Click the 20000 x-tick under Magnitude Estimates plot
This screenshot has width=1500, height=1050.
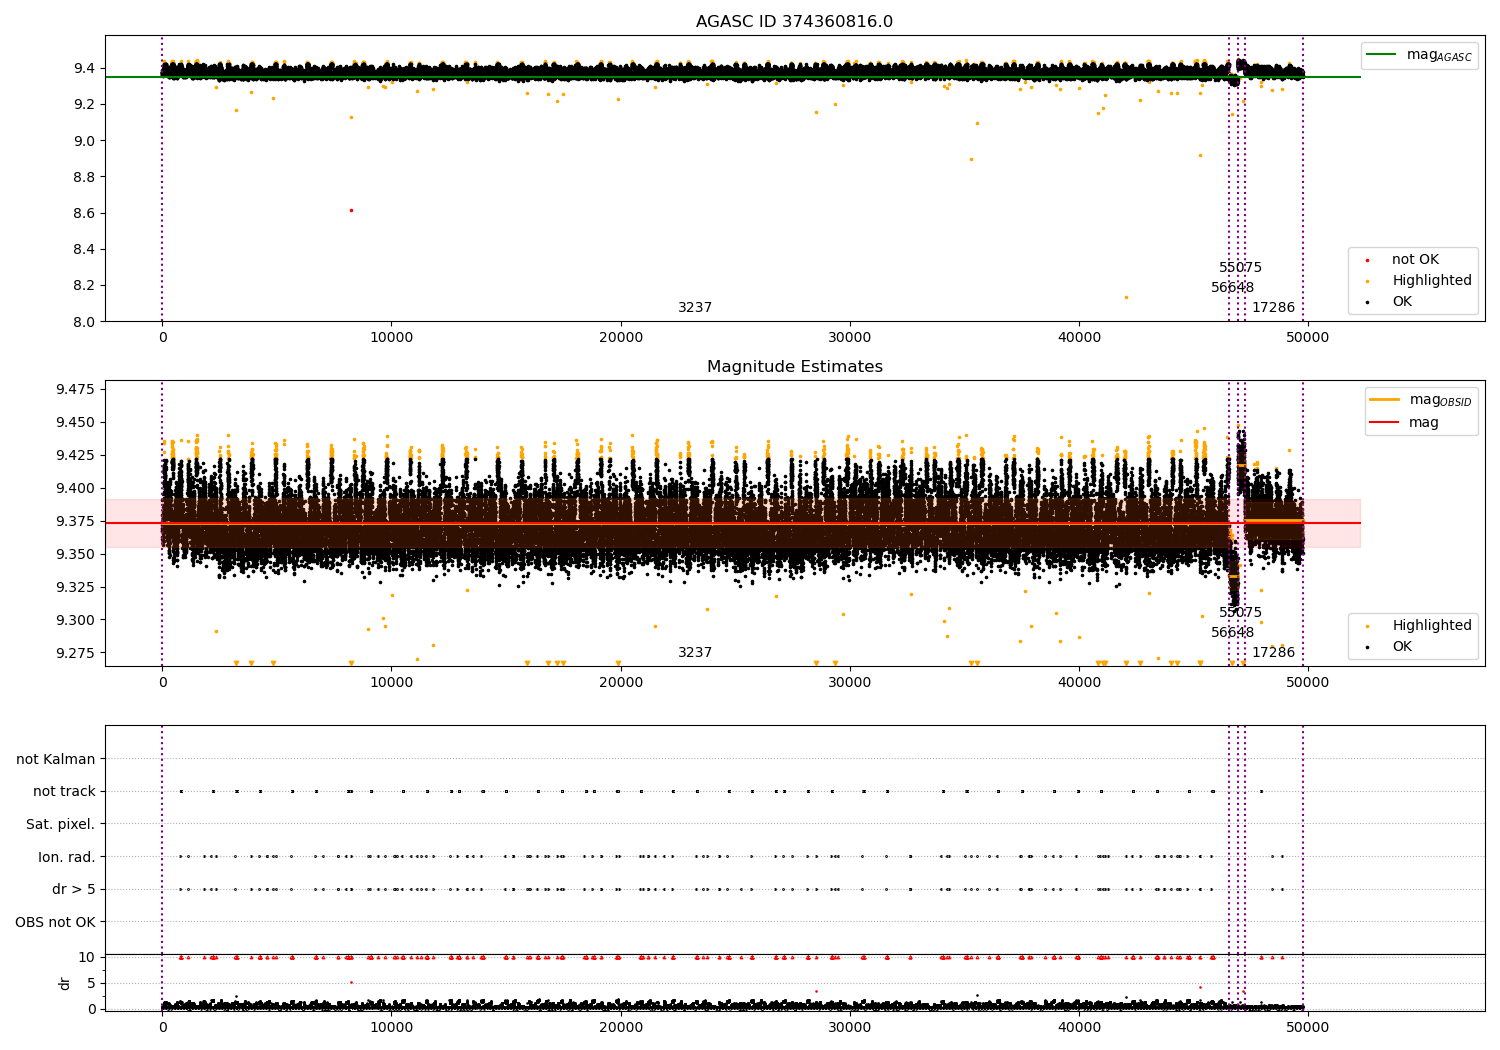[x=621, y=683]
